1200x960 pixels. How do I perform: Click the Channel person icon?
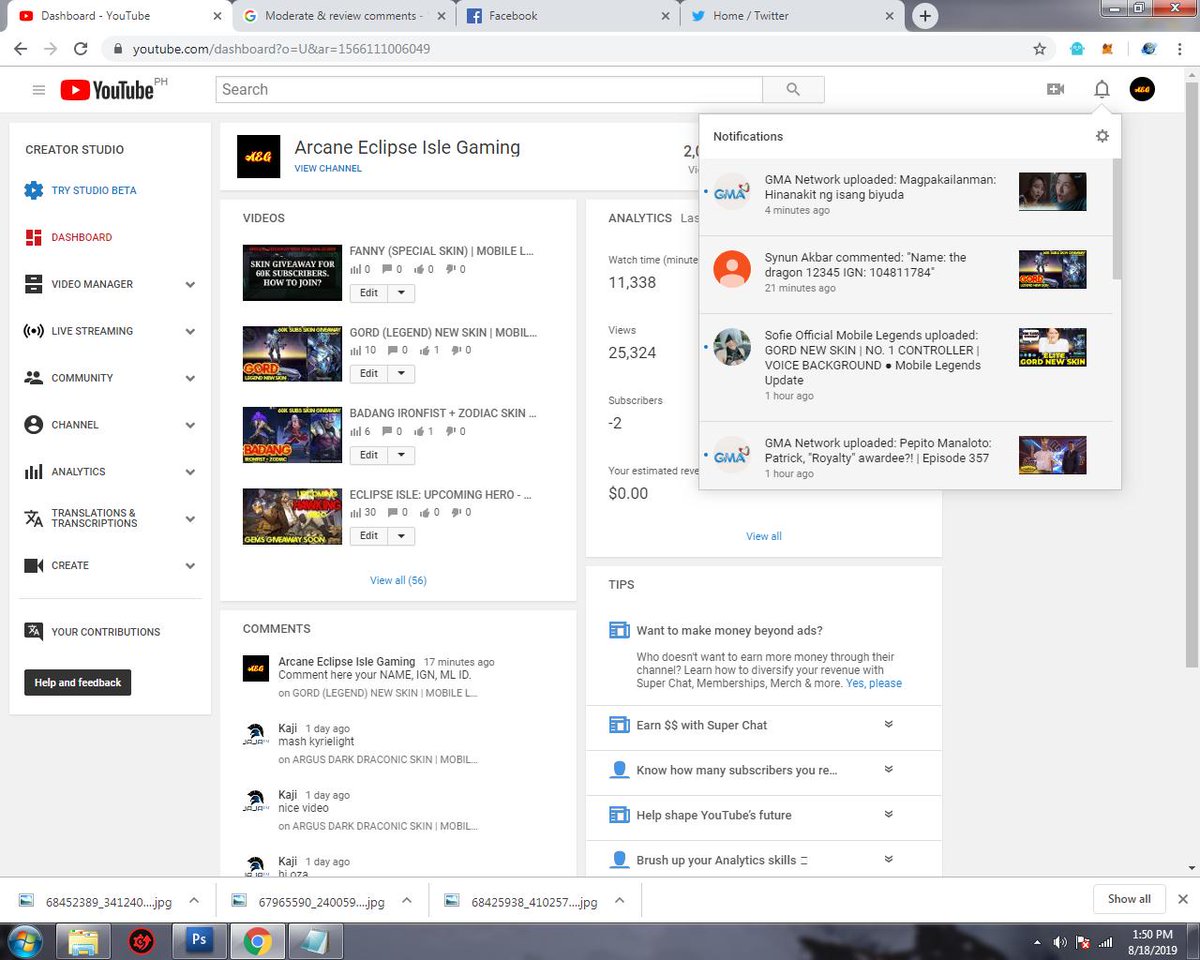pyautogui.click(x=34, y=425)
